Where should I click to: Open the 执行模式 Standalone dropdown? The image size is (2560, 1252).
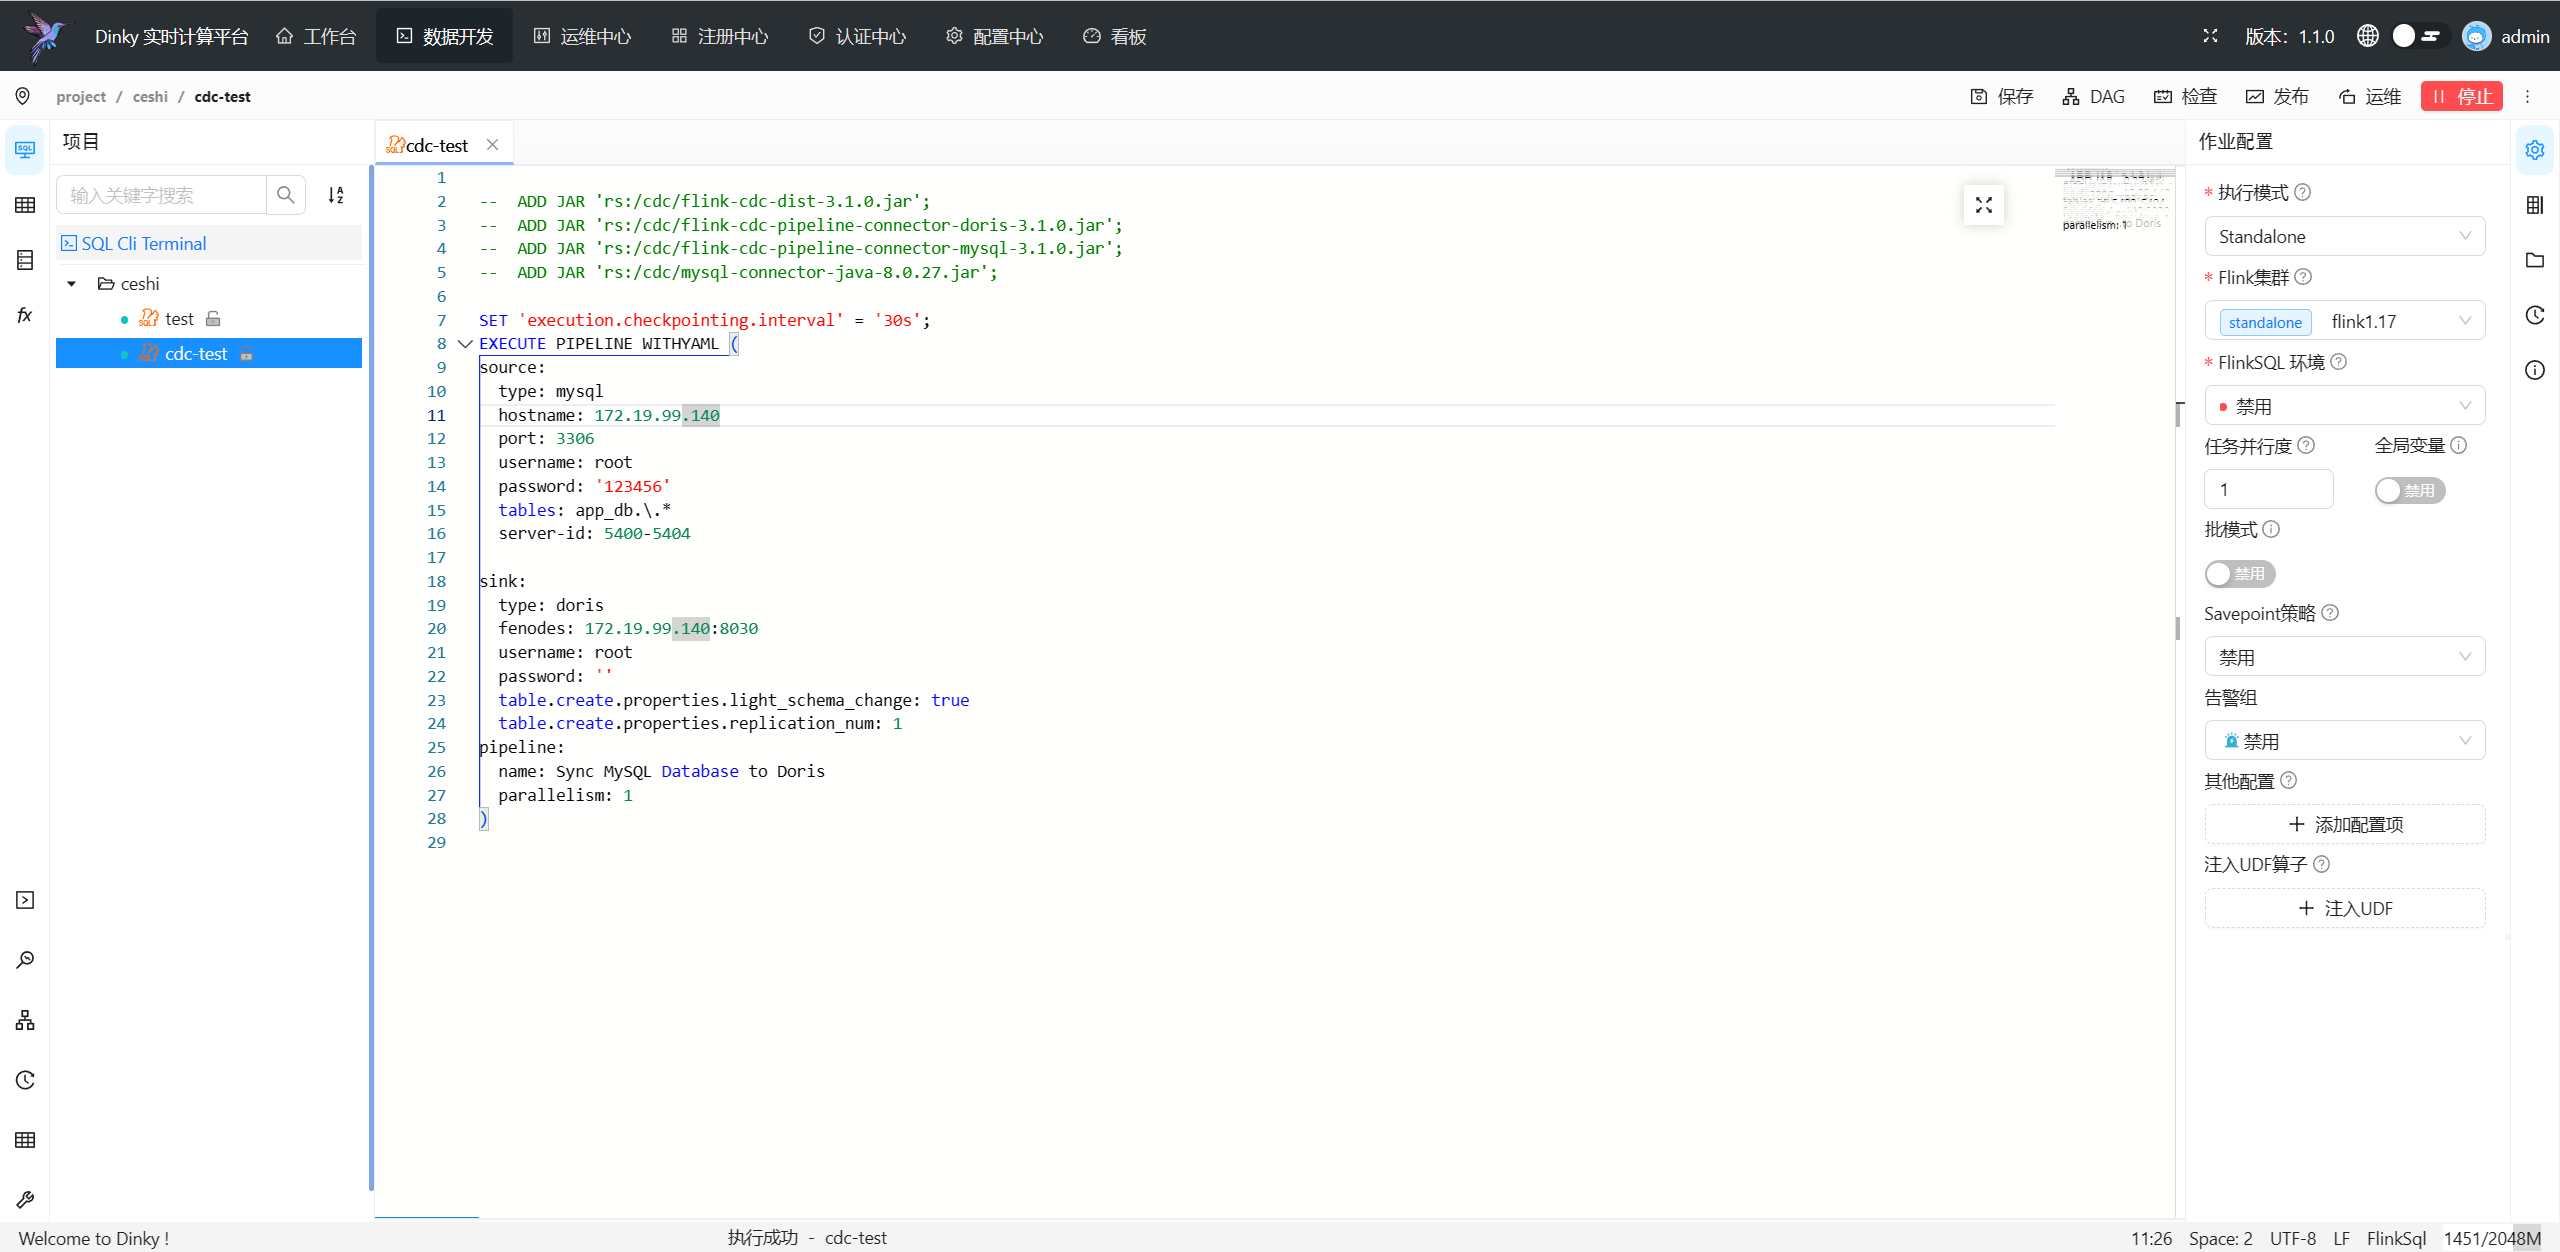click(x=2344, y=237)
